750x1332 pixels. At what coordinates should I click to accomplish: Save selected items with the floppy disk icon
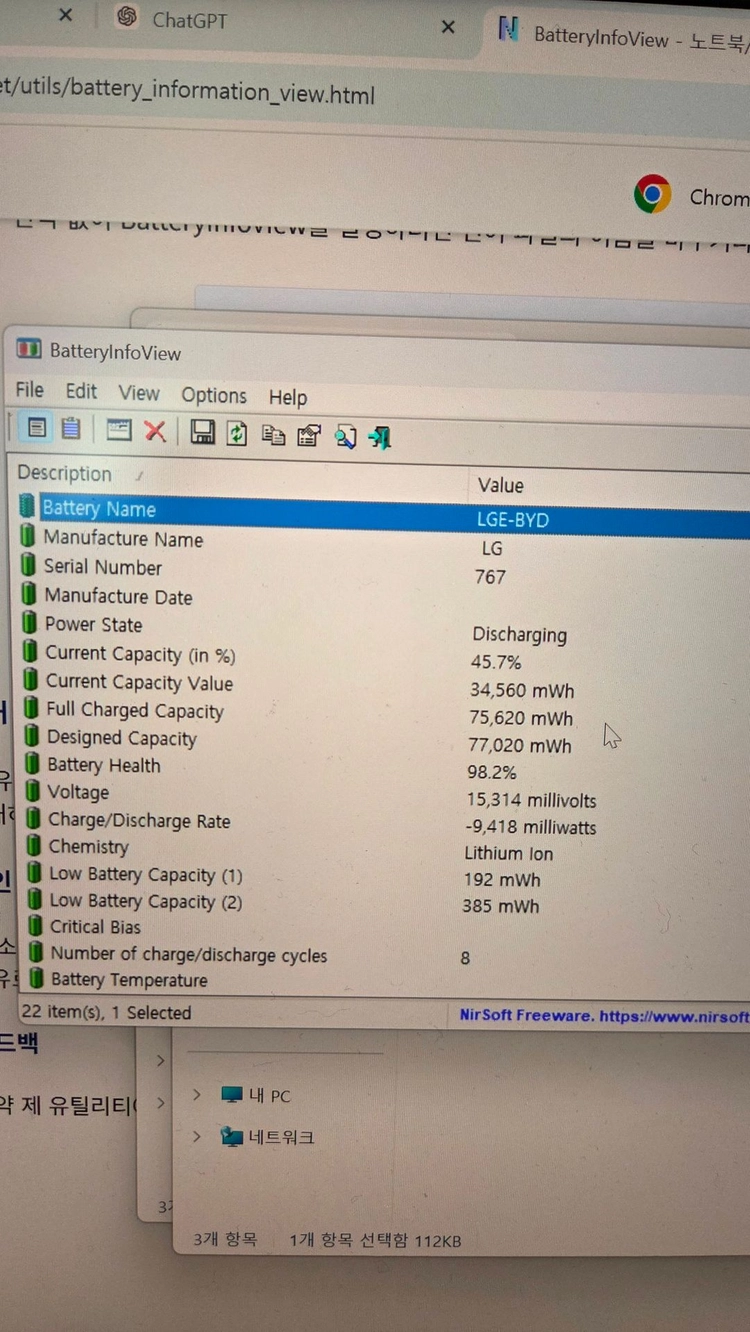point(203,432)
